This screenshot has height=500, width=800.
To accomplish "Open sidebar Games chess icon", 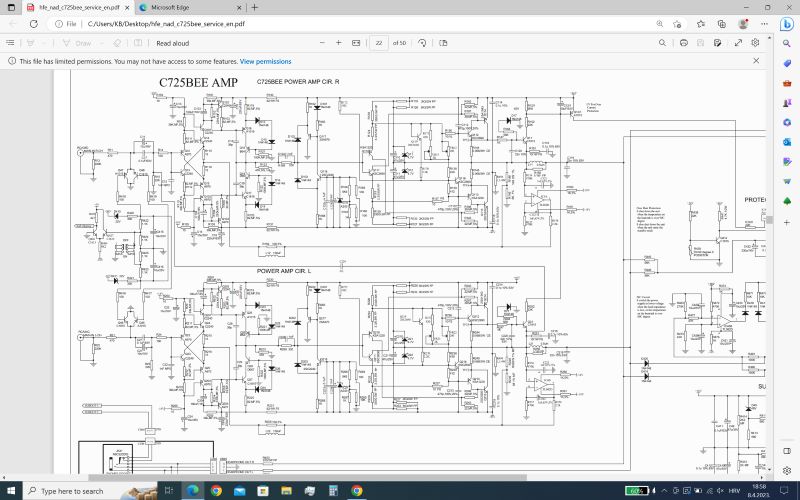I will coord(787,103).
